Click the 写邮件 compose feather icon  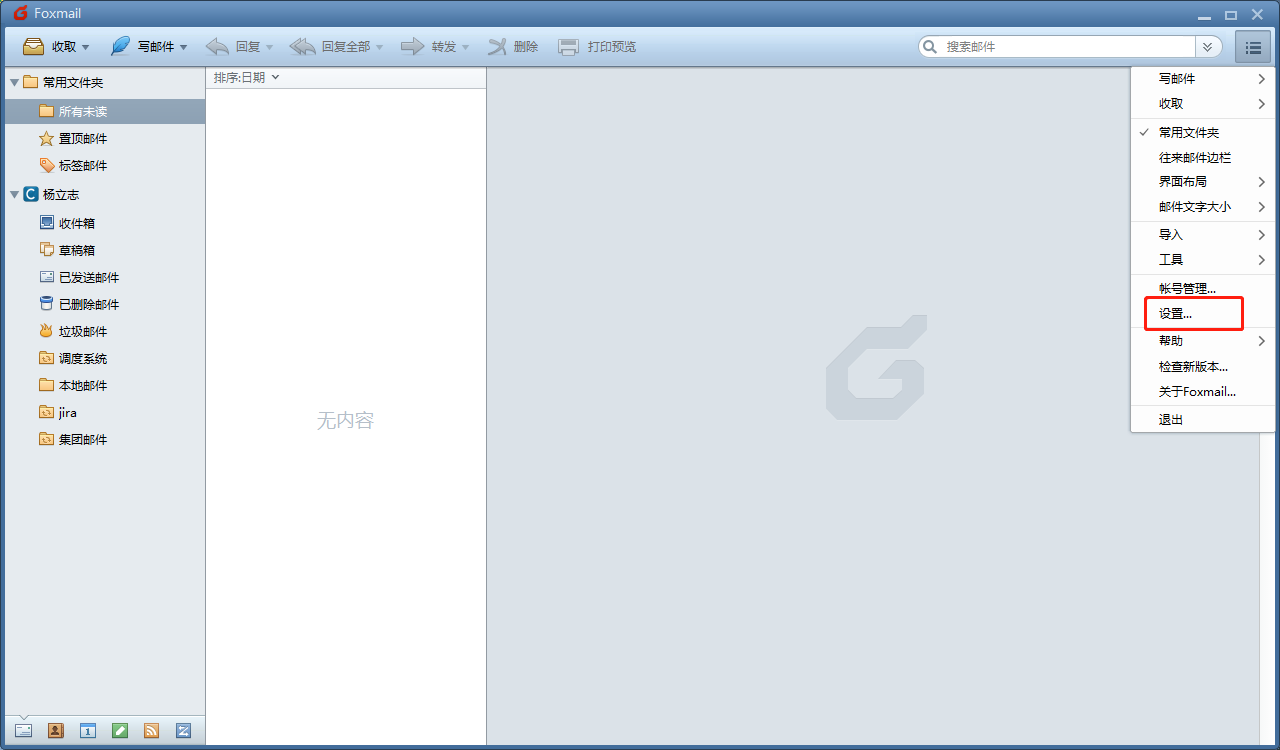pos(120,46)
